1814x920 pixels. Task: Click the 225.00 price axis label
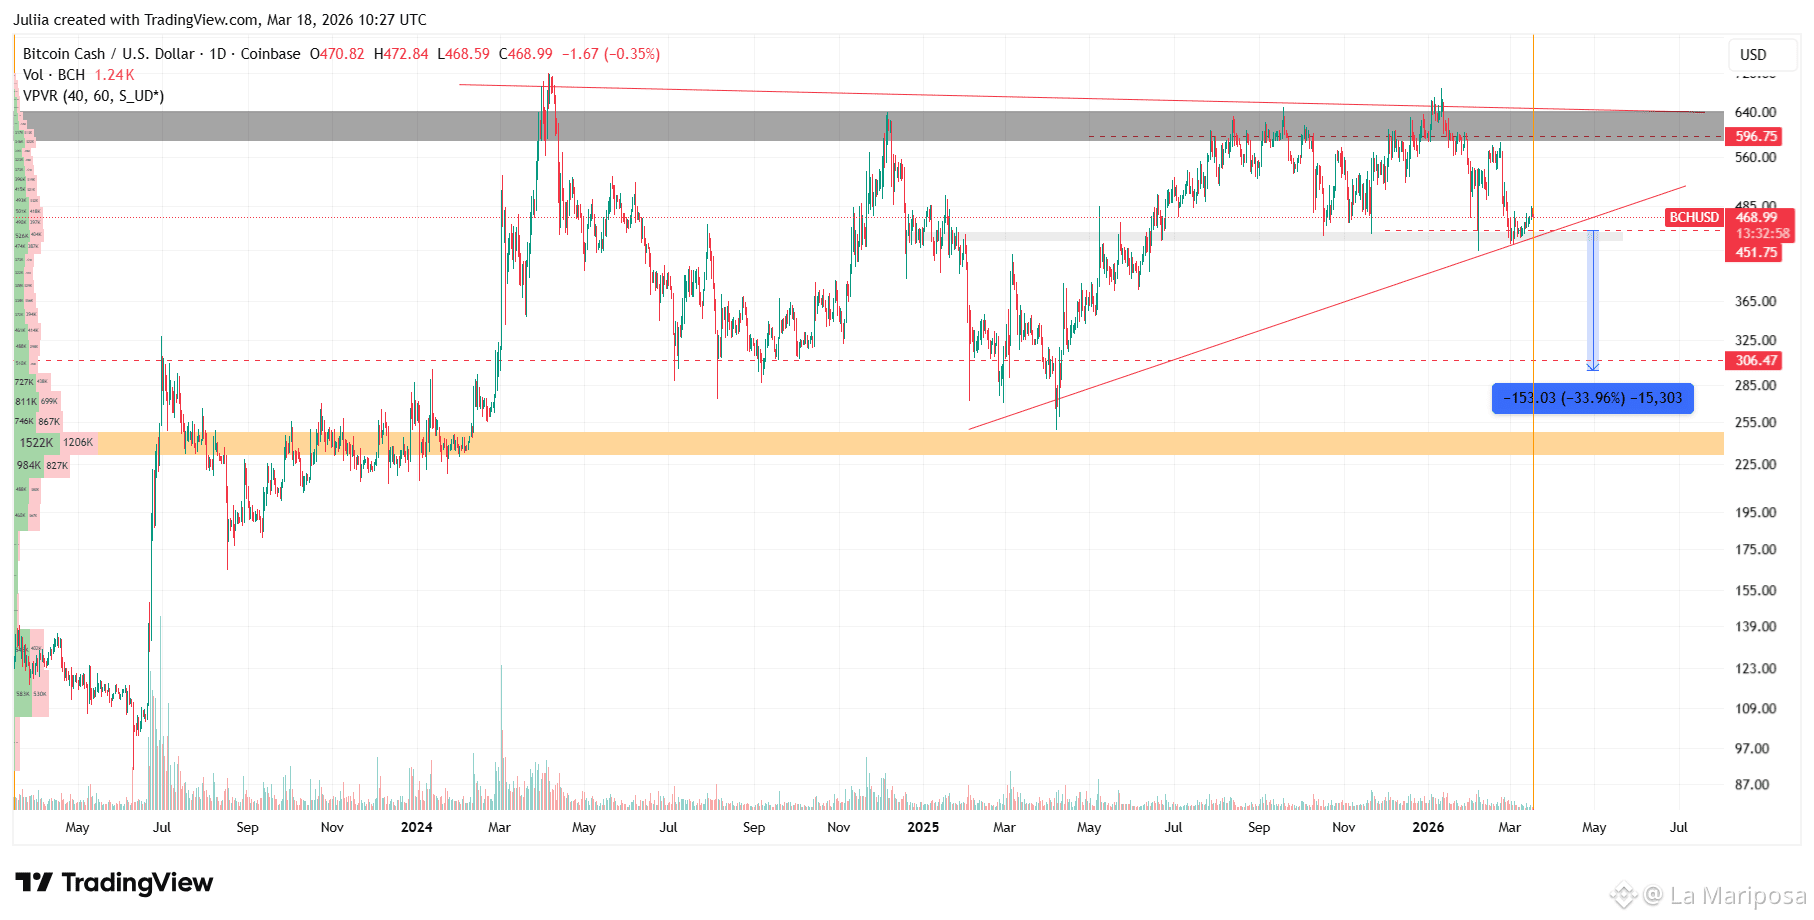click(x=1756, y=464)
